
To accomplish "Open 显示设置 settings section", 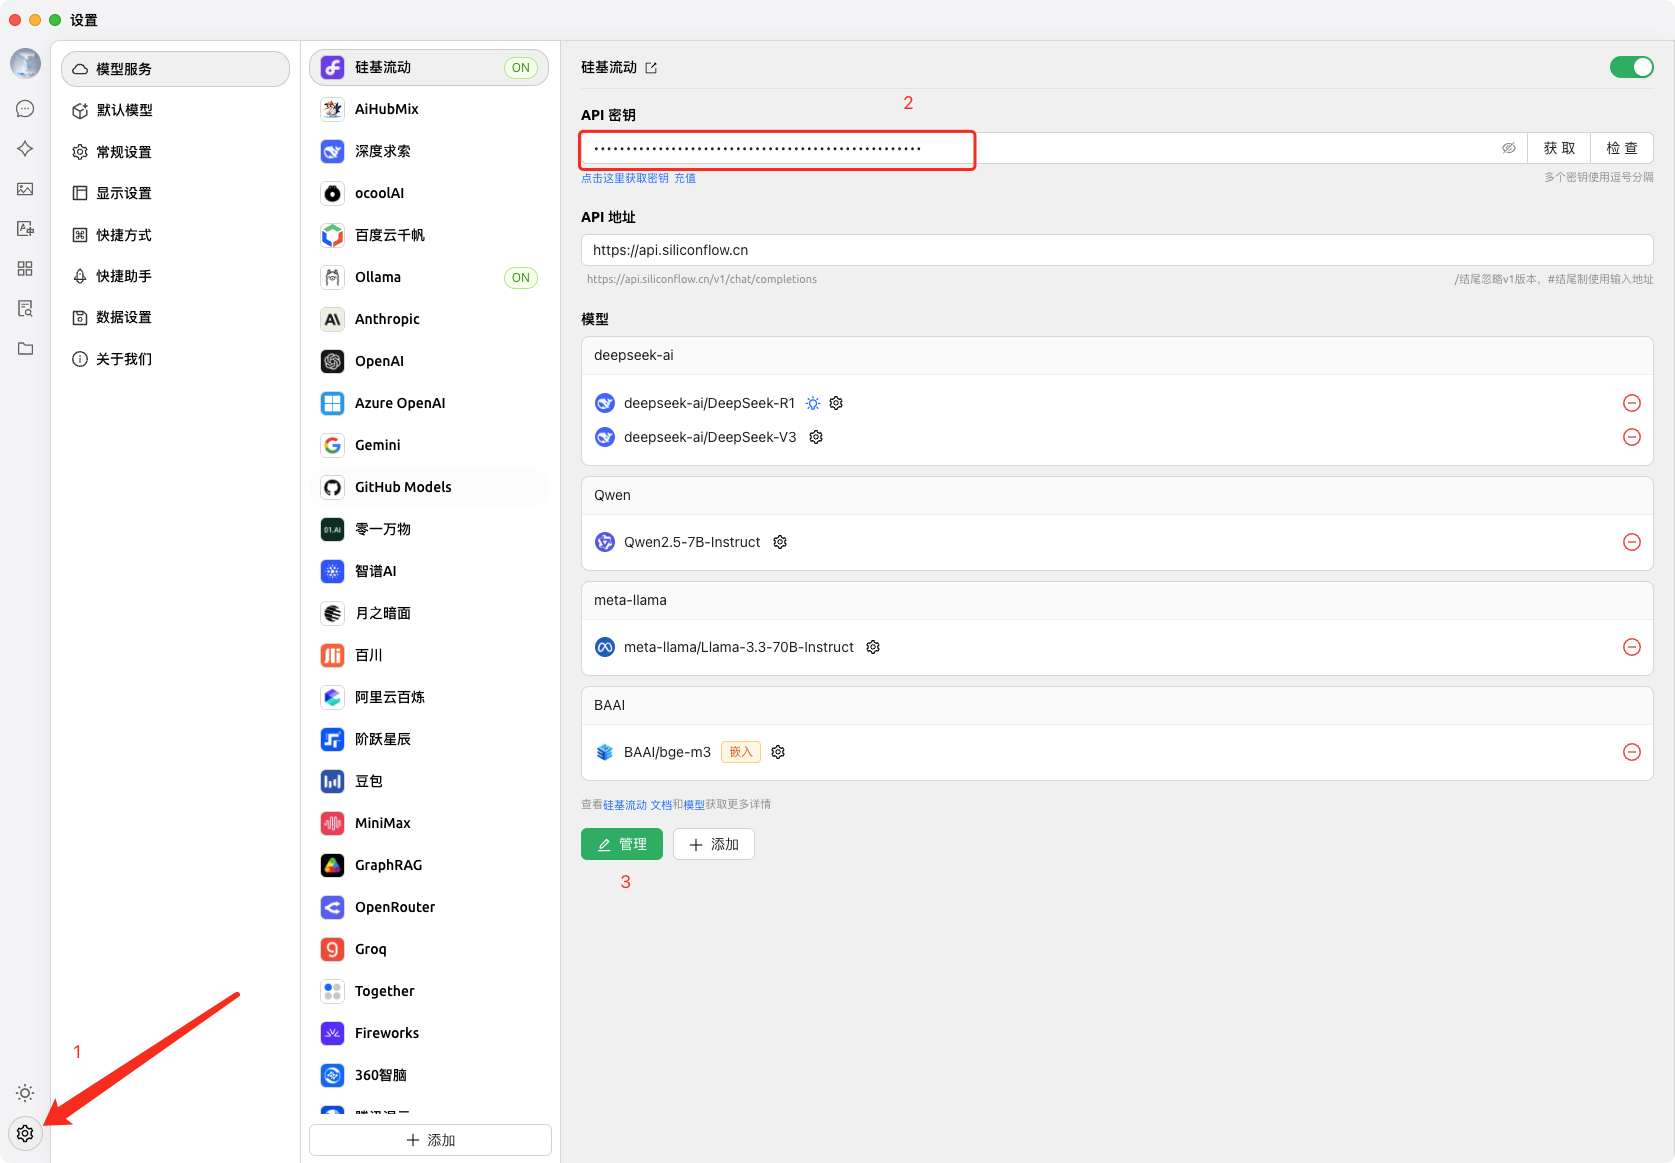I will click(x=176, y=193).
